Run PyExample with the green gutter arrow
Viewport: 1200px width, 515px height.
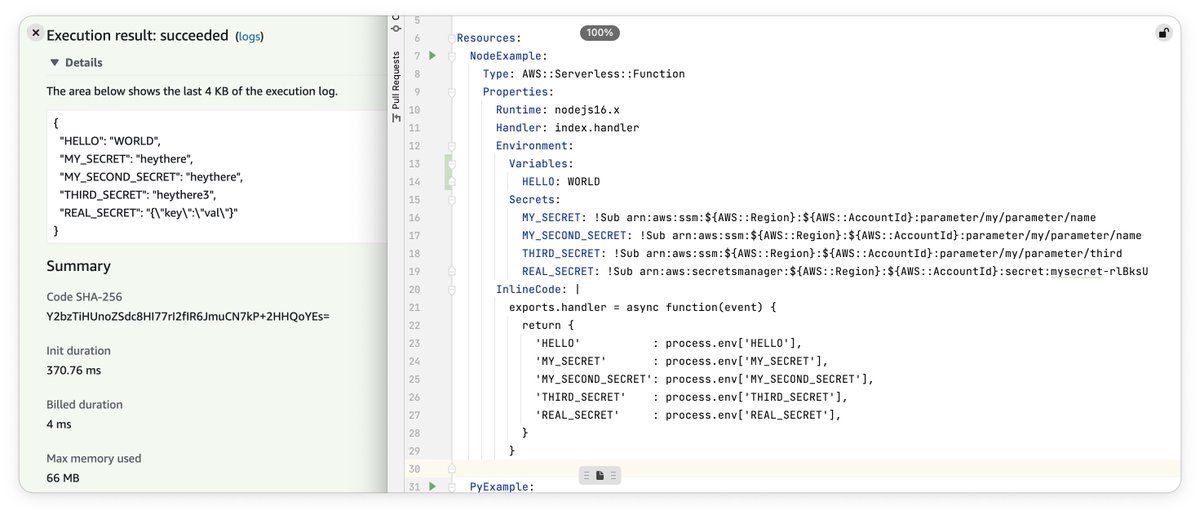click(x=432, y=486)
